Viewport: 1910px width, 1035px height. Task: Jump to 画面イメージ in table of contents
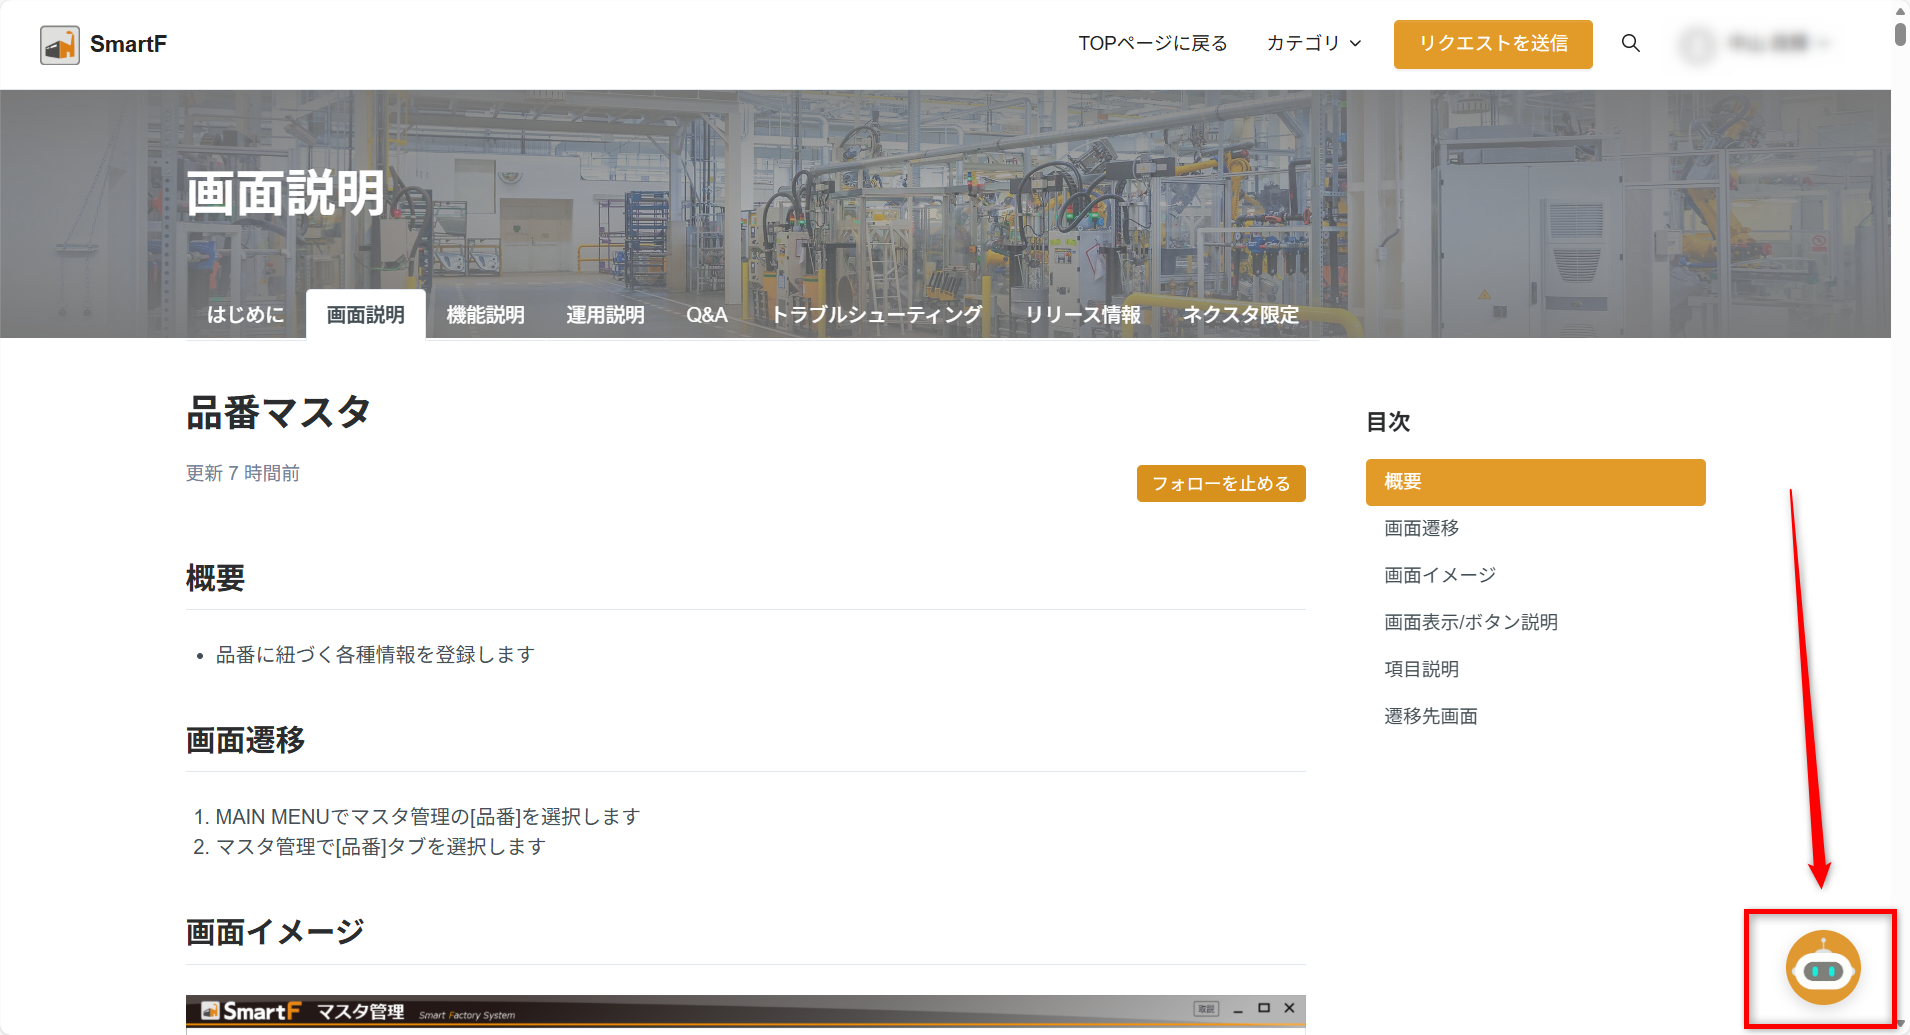(1439, 575)
